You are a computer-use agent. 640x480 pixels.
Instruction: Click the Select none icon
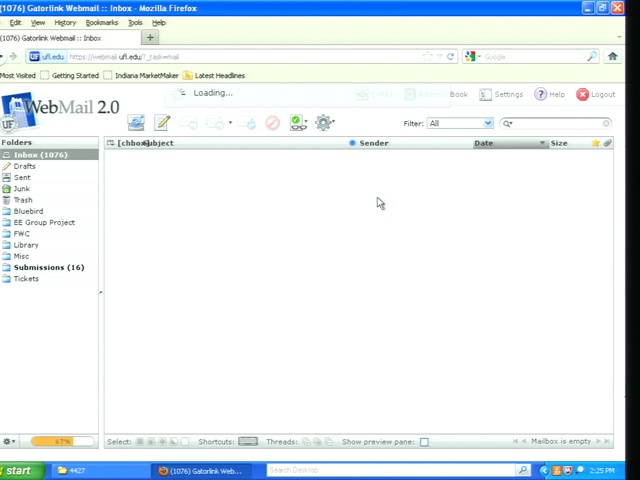coord(185,442)
